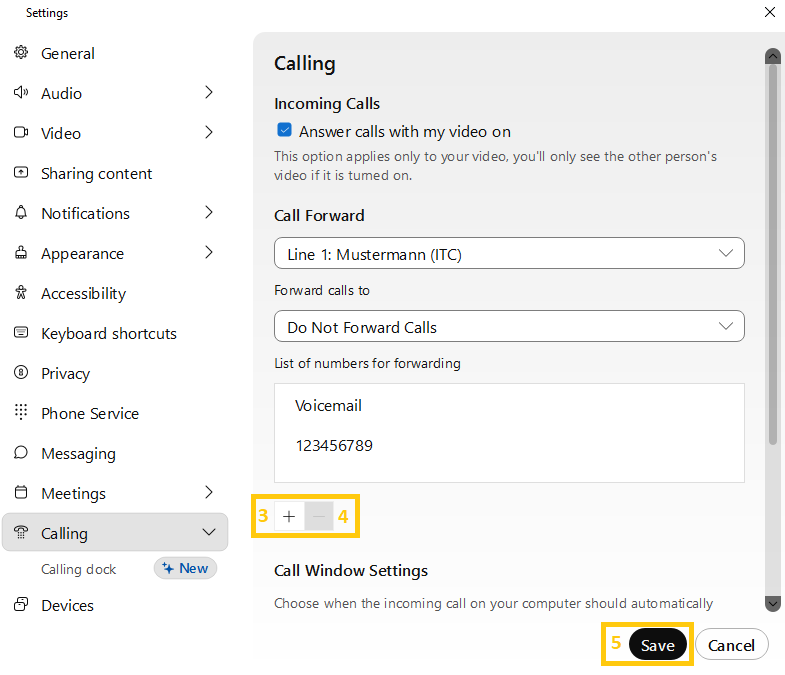Viewport: 785px width, 675px height.
Task: Add a forwarding number with plus button
Action: pos(289,517)
